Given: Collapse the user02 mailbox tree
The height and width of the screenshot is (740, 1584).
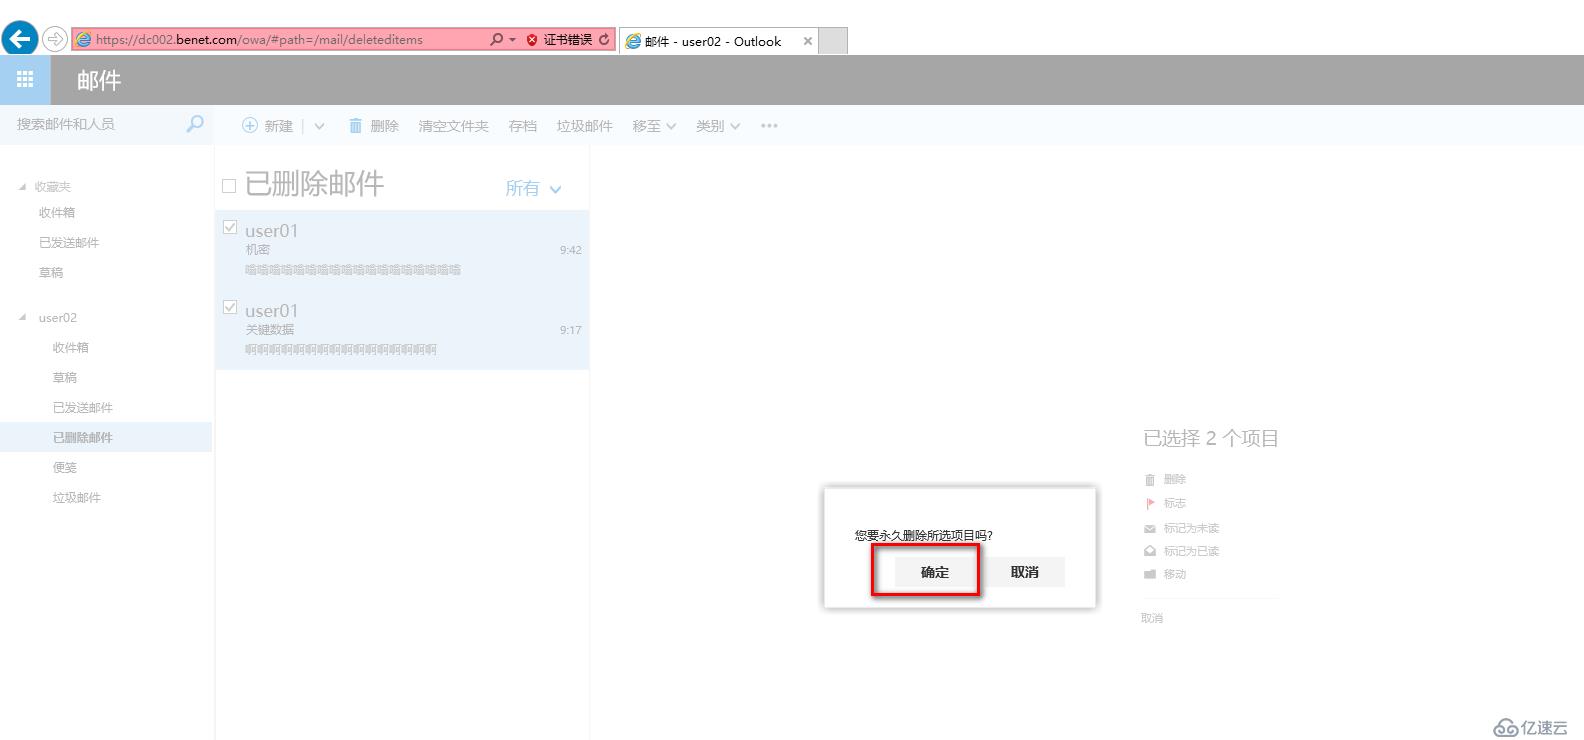Looking at the screenshot, I should coord(23,318).
